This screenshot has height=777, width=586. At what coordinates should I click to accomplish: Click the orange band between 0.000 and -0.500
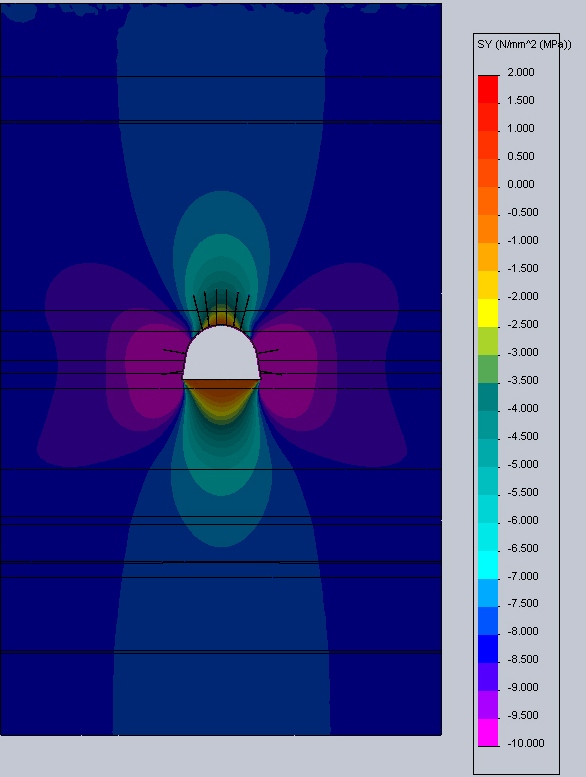pyautogui.click(x=488, y=201)
